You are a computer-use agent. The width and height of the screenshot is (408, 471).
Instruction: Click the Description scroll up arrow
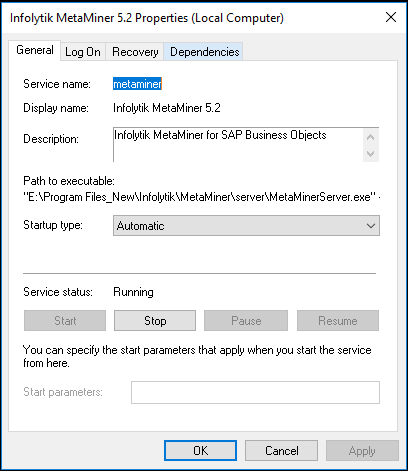pyautogui.click(x=371, y=137)
